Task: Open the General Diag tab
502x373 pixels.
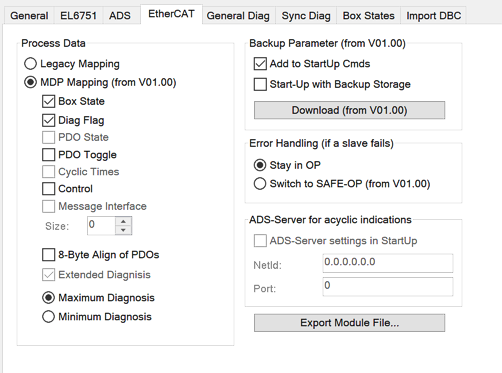Action: [x=238, y=16]
